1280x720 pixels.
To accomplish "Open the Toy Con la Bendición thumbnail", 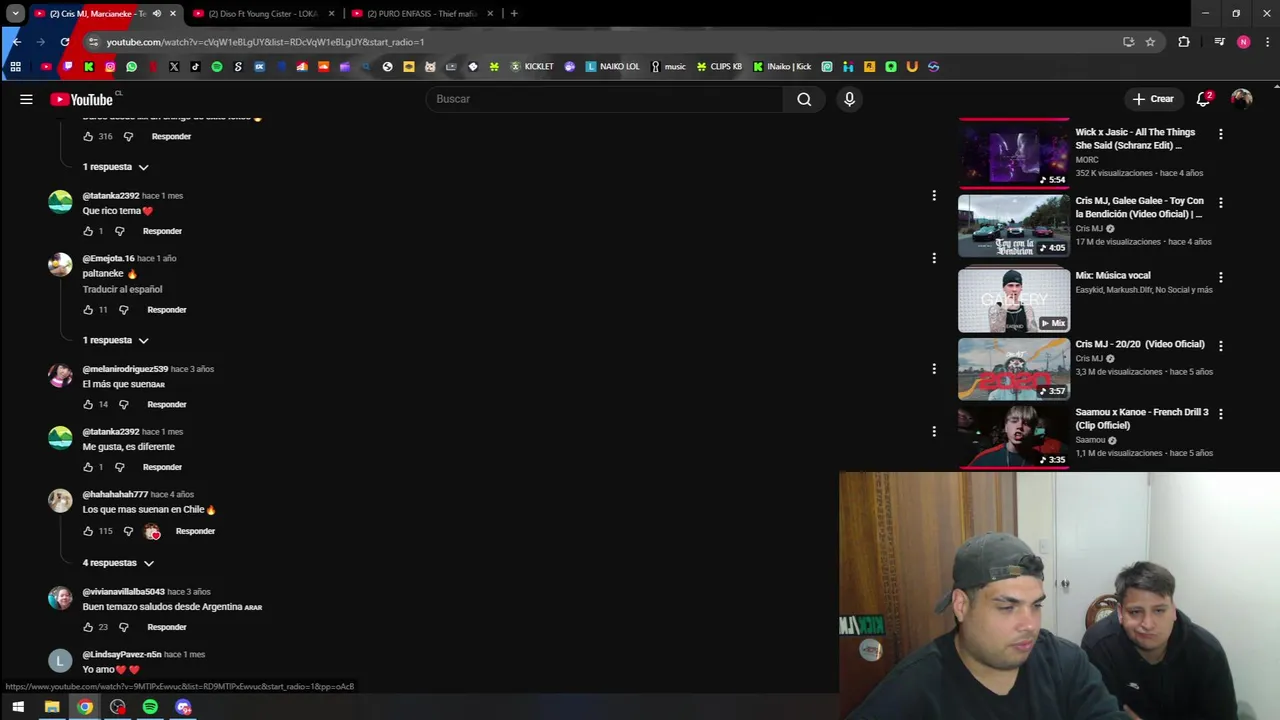I will click(1013, 226).
